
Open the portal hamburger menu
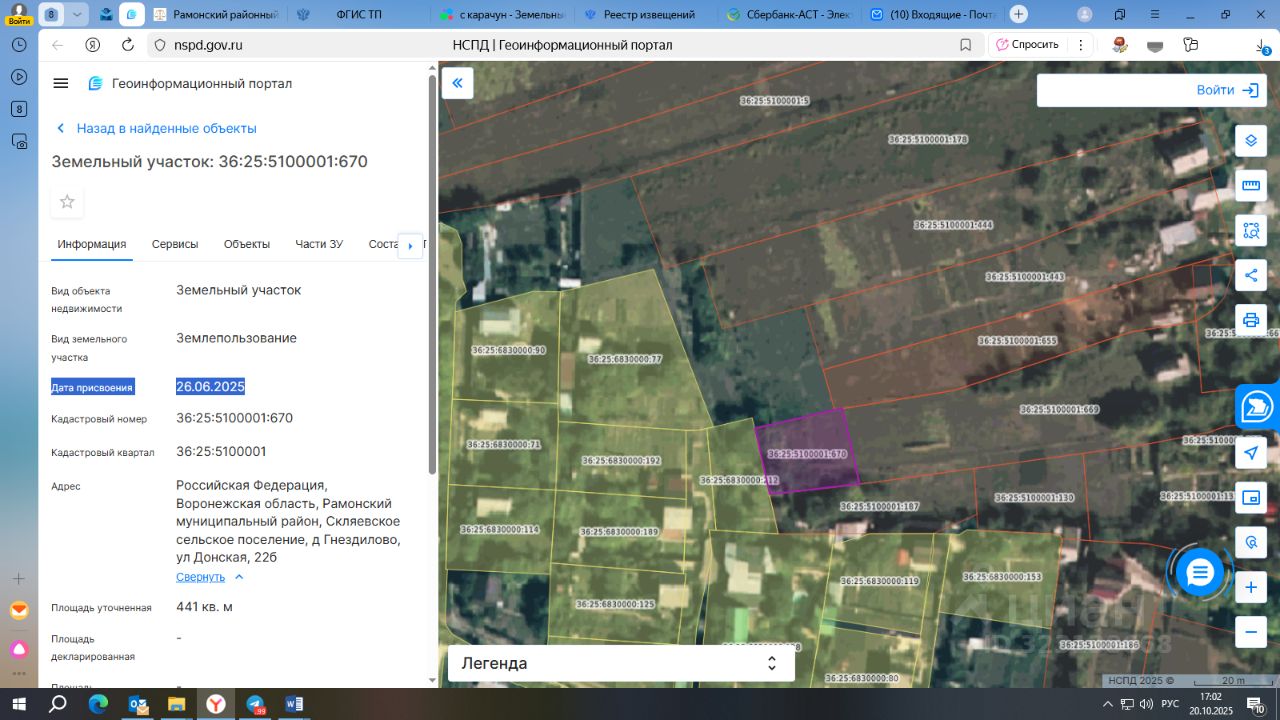click(61, 83)
